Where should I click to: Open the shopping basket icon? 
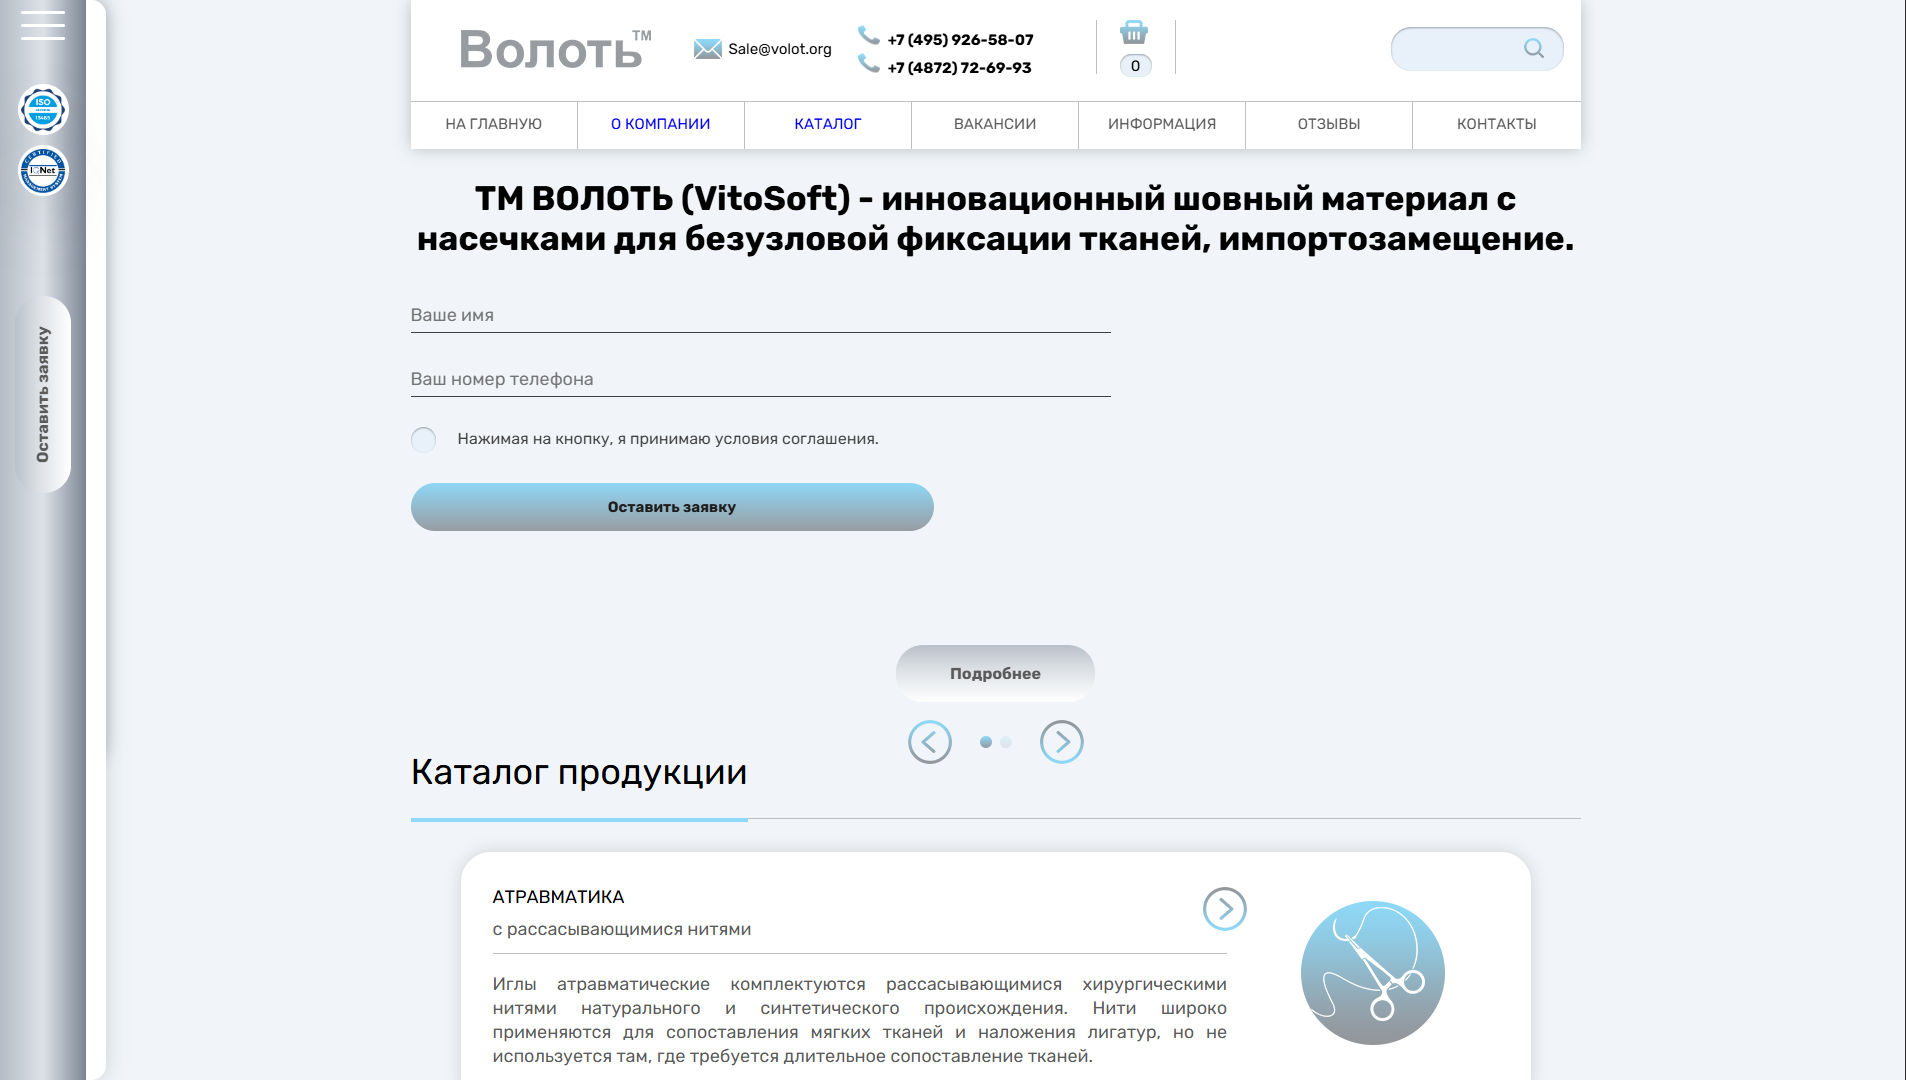(x=1134, y=32)
